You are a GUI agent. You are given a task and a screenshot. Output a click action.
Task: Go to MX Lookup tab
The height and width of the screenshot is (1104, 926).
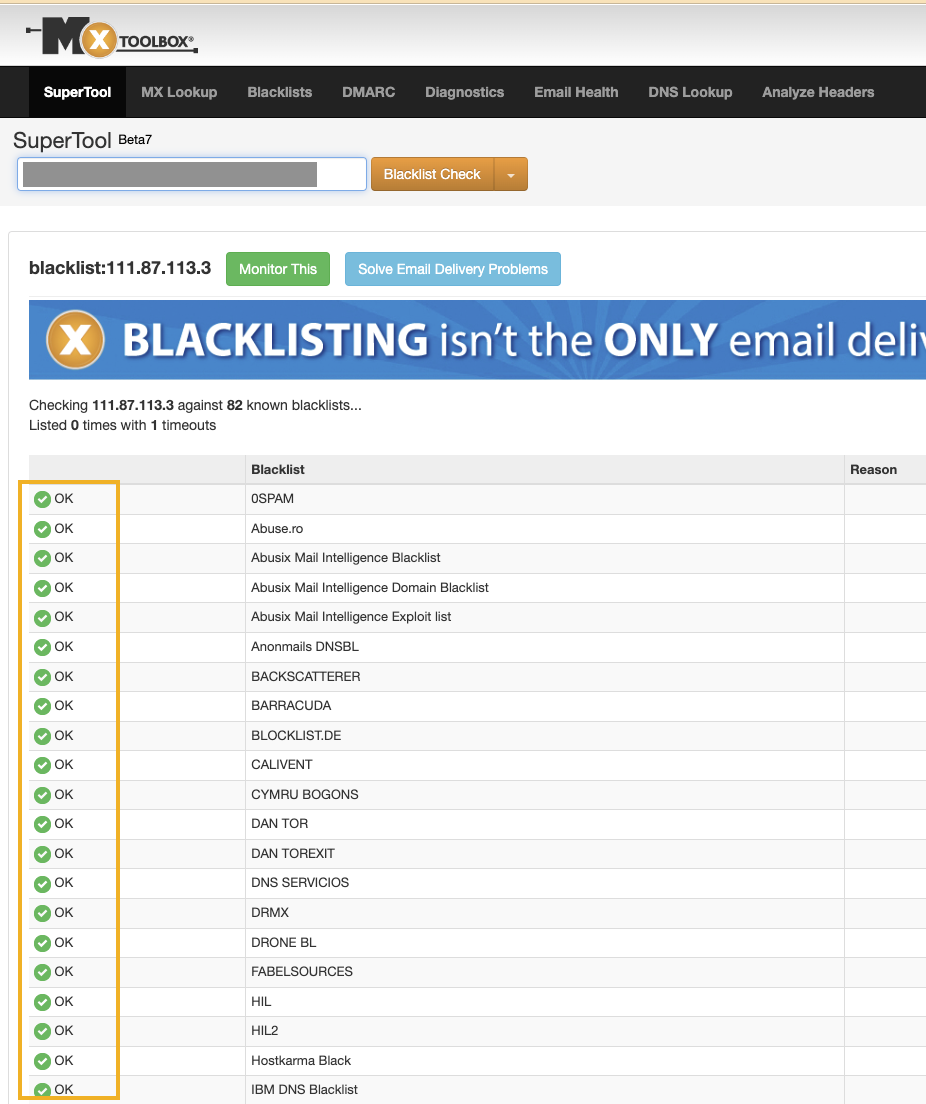point(179,92)
